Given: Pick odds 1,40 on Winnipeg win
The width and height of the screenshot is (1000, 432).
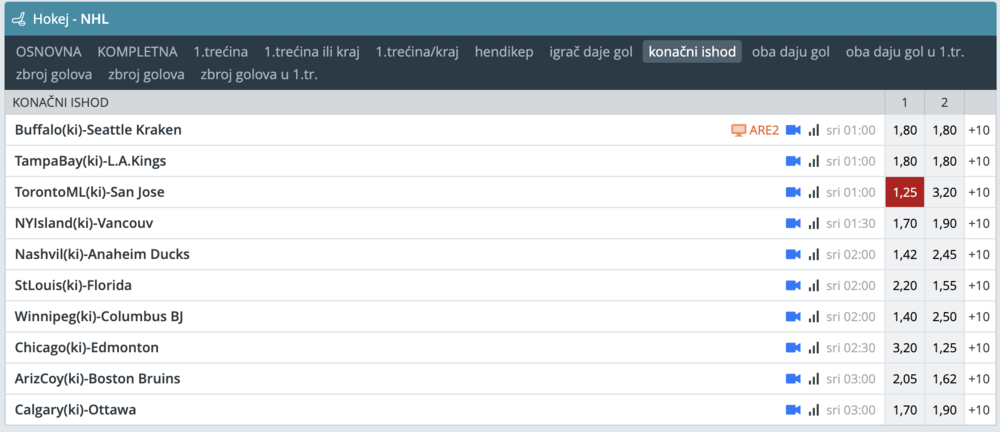Looking at the screenshot, I should [x=905, y=317].
